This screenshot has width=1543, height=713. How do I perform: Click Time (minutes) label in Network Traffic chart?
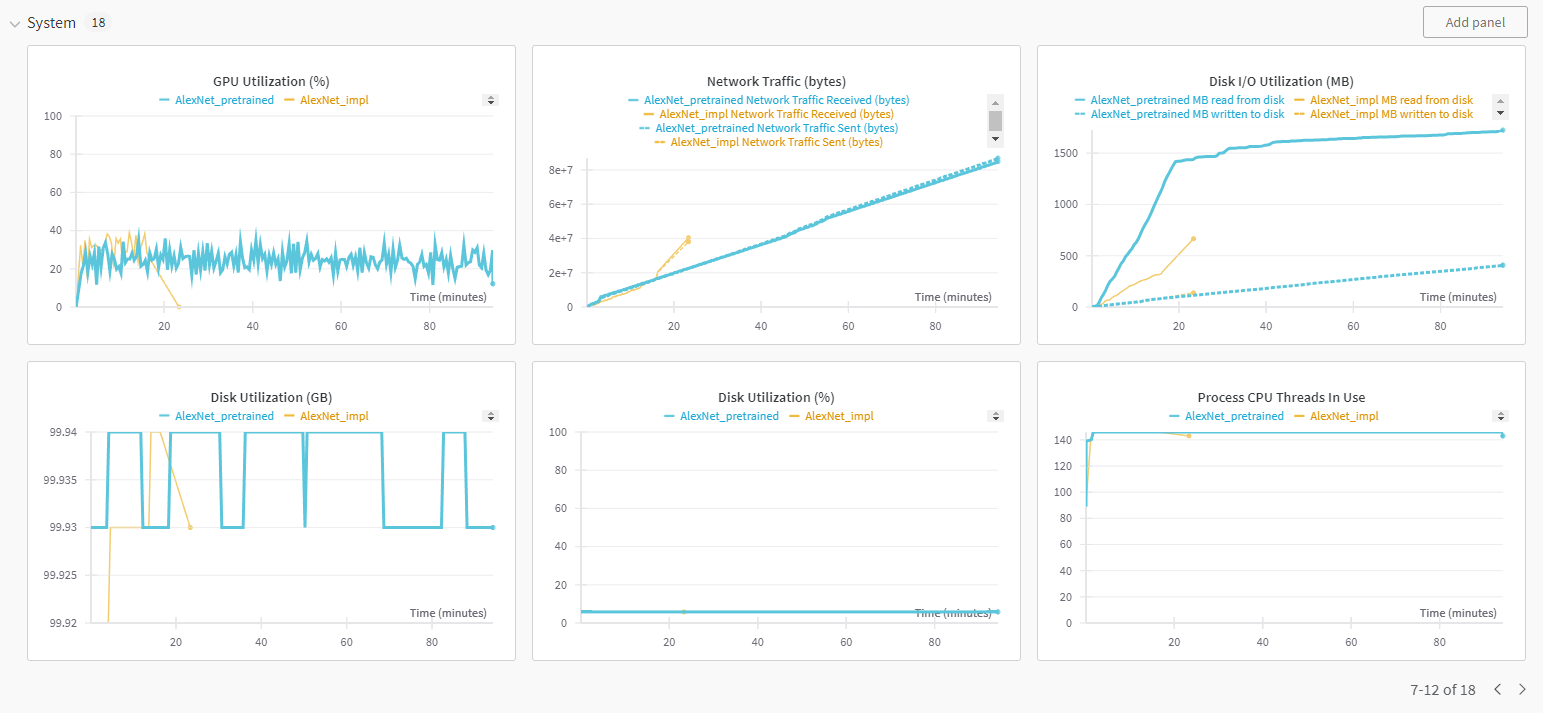(953, 297)
